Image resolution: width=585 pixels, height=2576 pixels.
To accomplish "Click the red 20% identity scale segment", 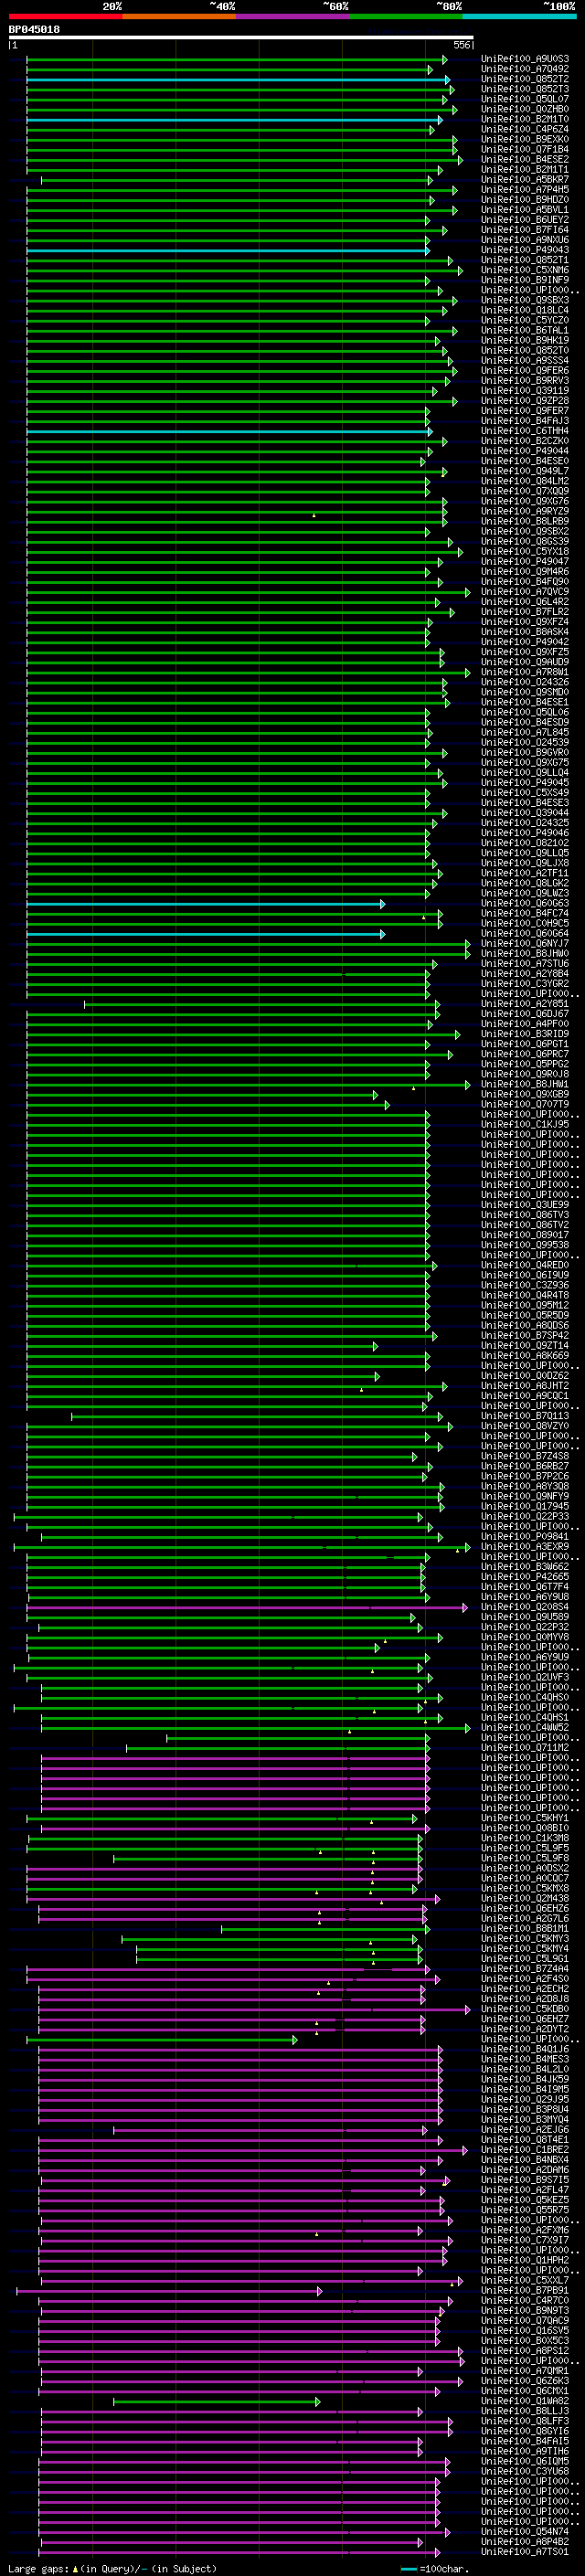I will [x=65, y=16].
